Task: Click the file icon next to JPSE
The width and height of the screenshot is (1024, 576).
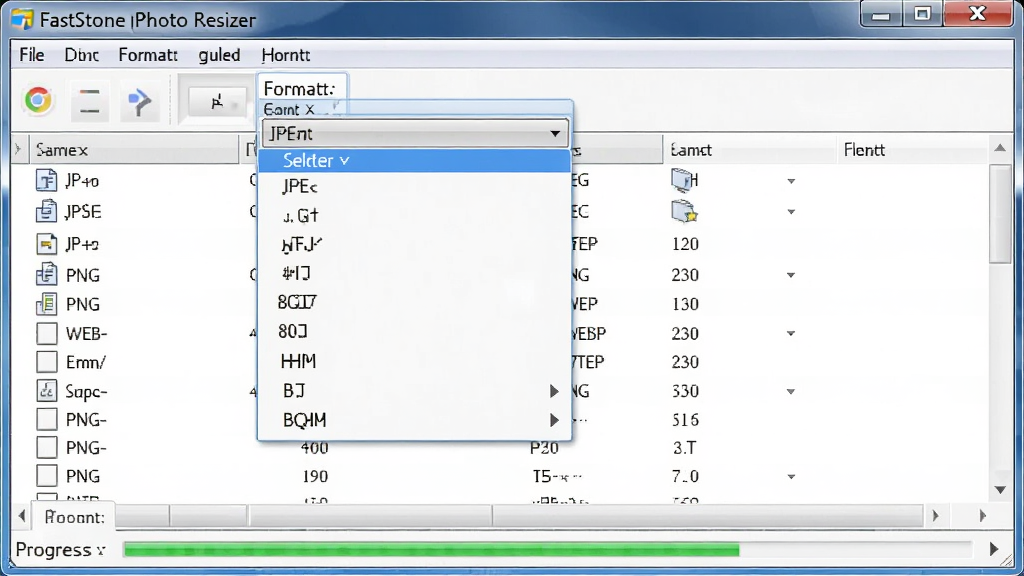Action: click(x=46, y=212)
